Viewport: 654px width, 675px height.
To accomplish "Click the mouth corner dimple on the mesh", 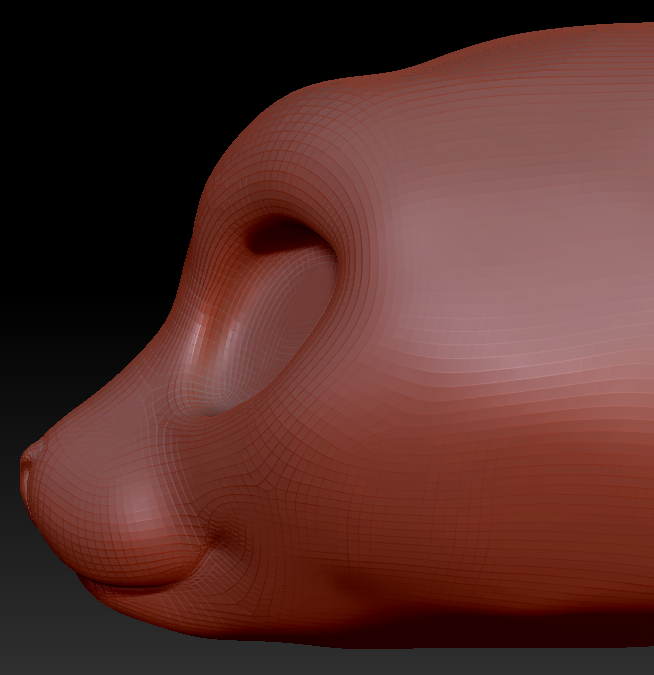I will pos(220,535).
